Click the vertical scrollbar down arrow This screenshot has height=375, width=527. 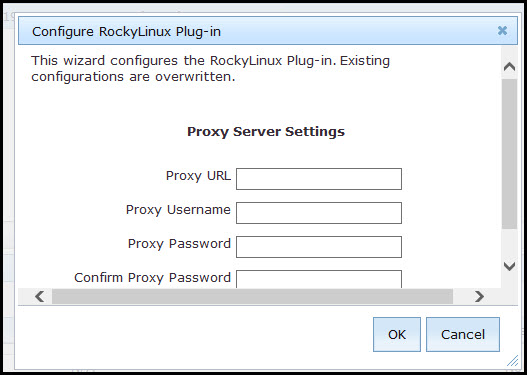510,266
